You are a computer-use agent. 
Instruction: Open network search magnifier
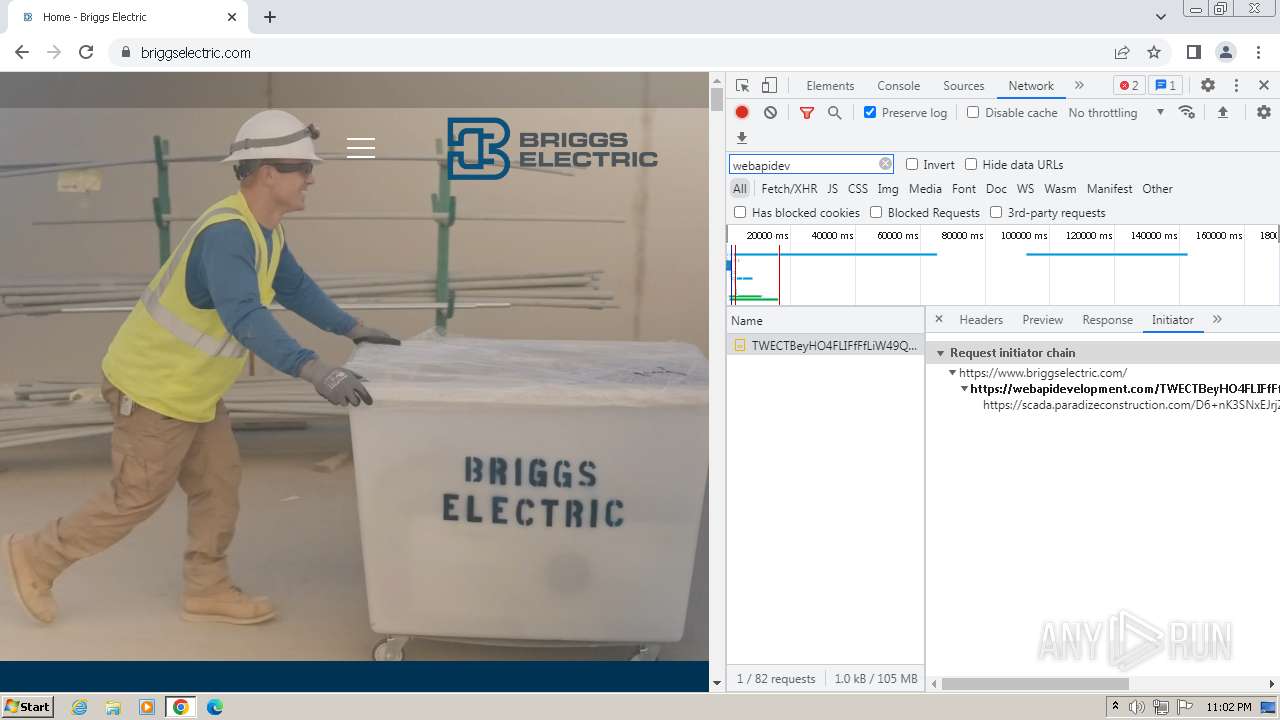pos(835,113)
